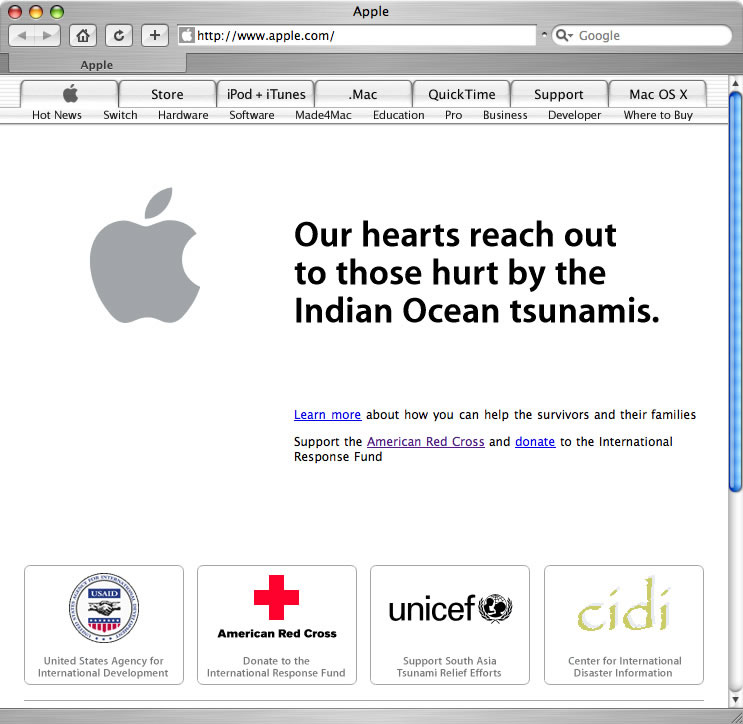Click 'Donate to the International Response Fund' caption
743x724 pixels.
(x=276, y=667)
